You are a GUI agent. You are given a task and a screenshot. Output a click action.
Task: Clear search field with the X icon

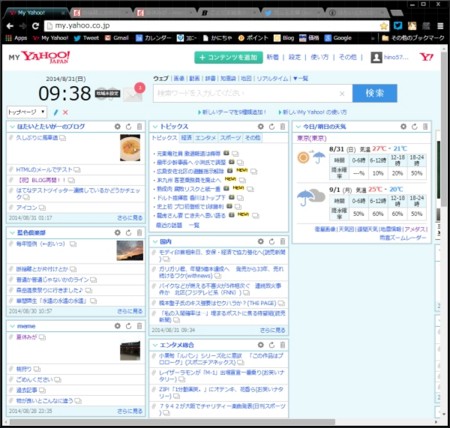(342, 94)
